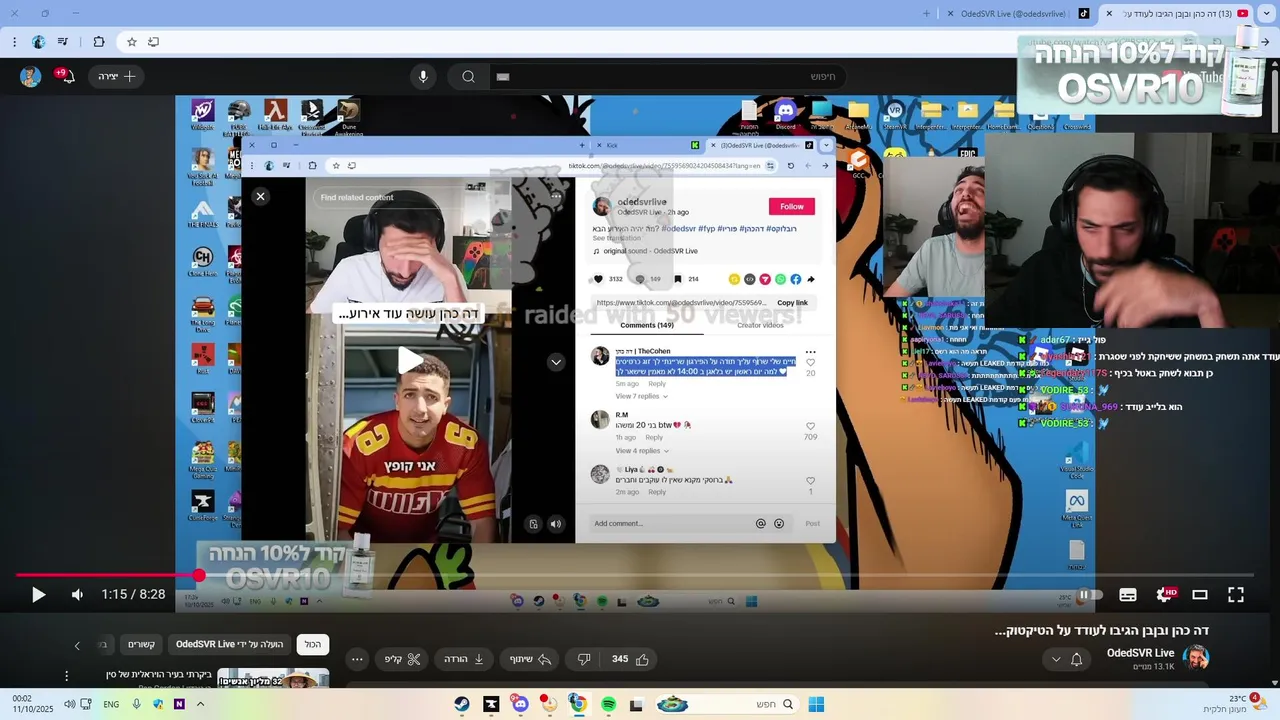Expand the system tray hidden icons chevron
Viewport: 1280px width, 720px height.
coord(200,704)
